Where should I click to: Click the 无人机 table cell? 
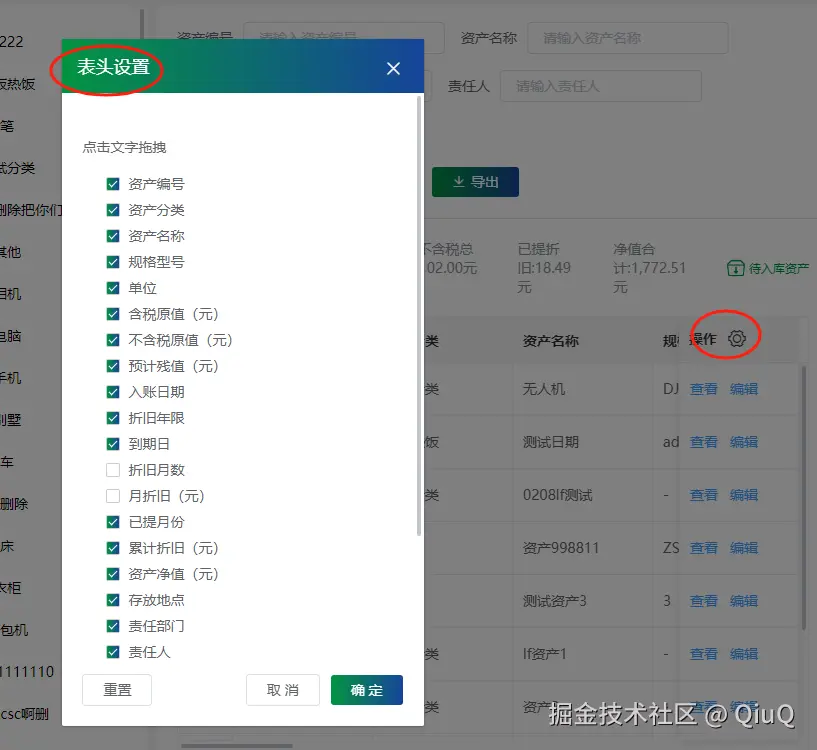pos(544,389)
